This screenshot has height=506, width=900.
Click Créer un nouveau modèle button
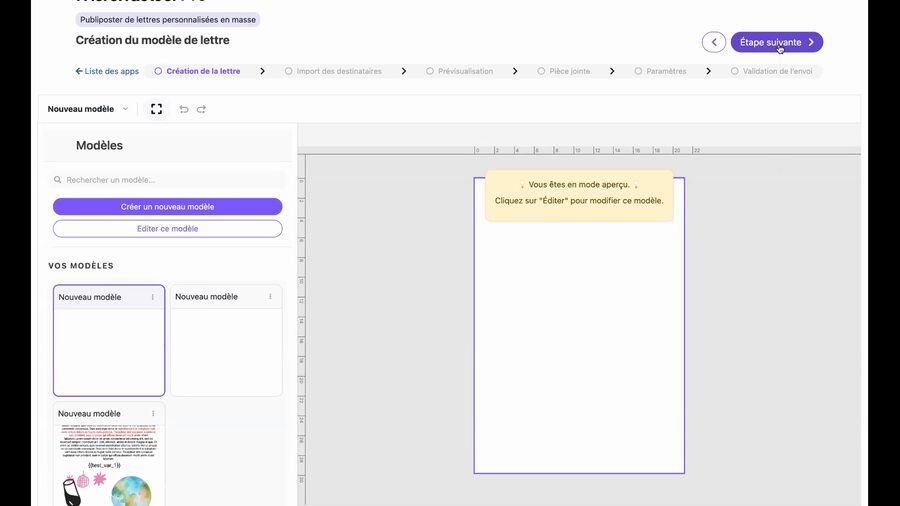tap(168, 207)
